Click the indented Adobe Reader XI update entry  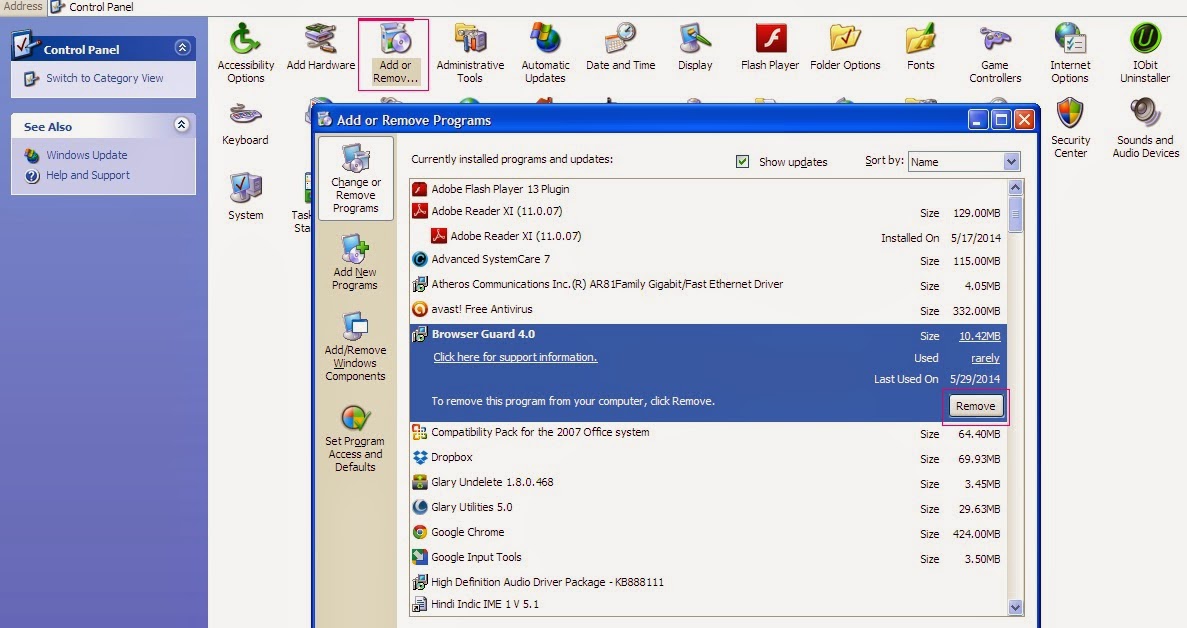click(709, 236)
